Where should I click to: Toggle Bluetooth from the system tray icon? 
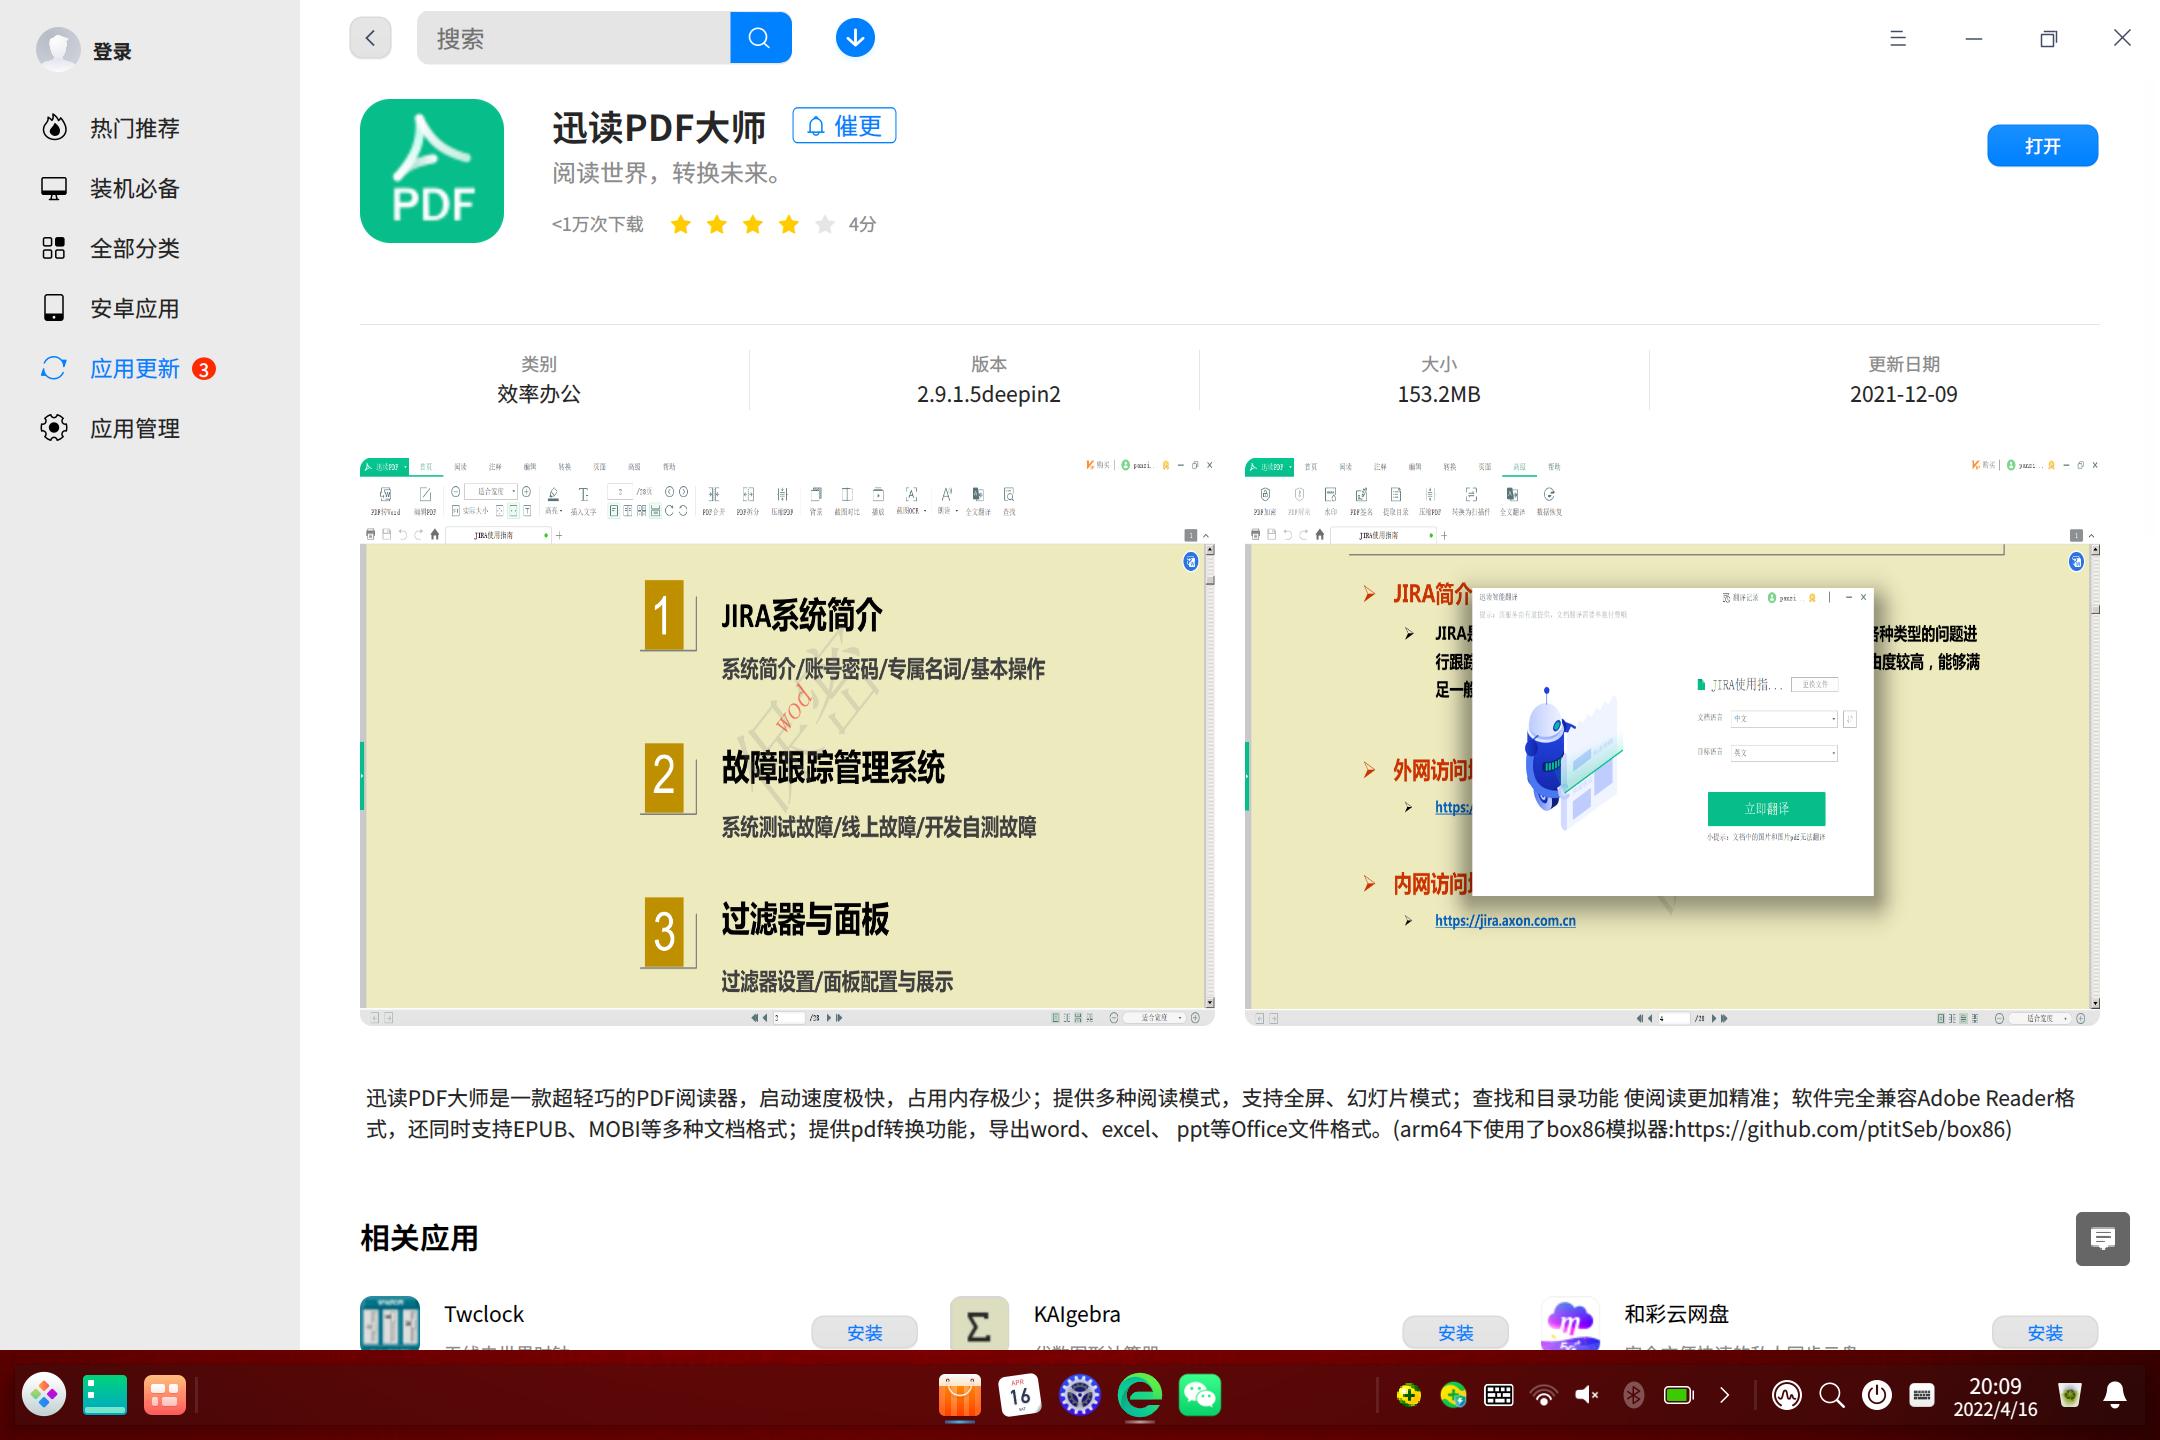1633,1393
